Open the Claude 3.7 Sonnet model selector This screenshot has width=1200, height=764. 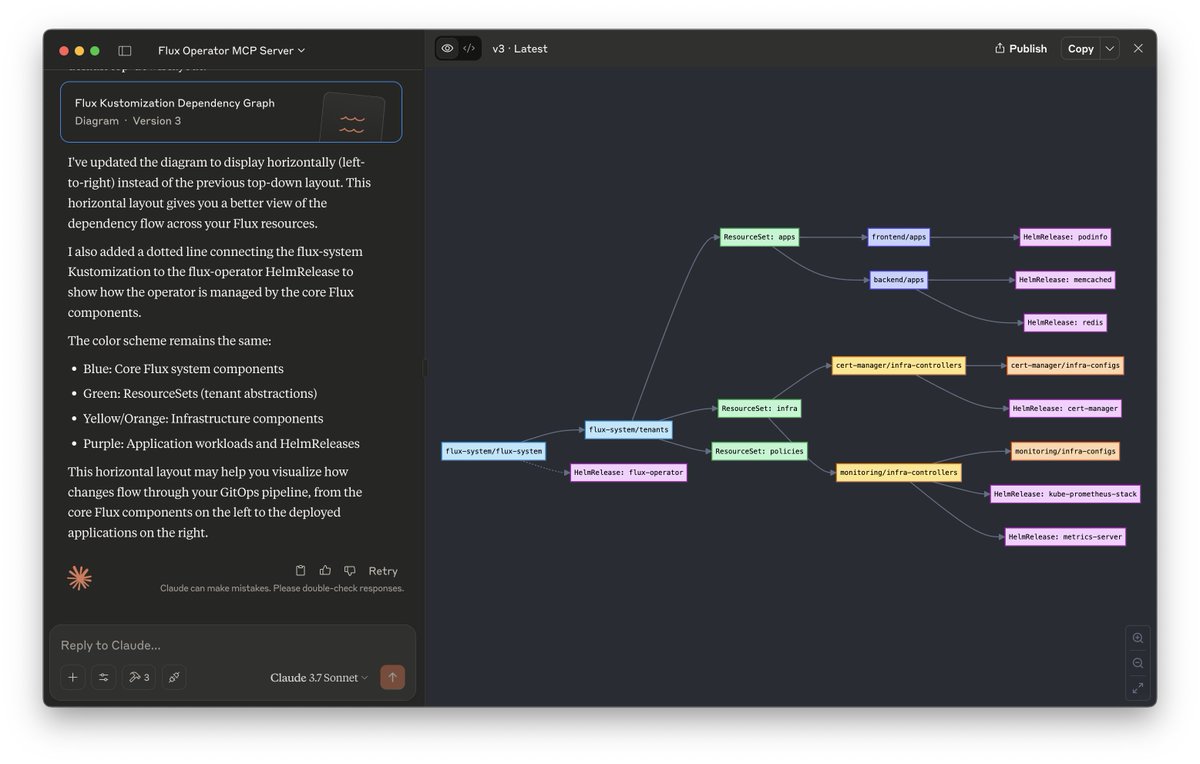click(319, 678)
